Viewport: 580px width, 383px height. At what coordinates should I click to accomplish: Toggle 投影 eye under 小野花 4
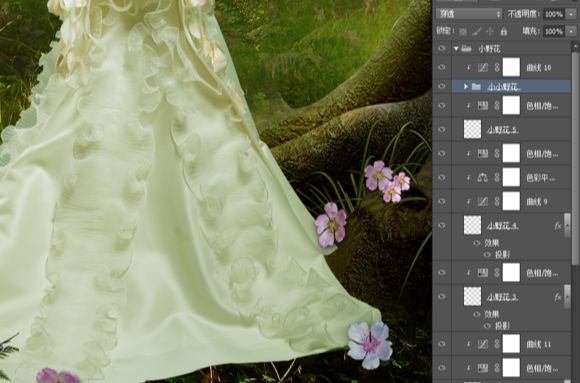(x=487, y=255)
